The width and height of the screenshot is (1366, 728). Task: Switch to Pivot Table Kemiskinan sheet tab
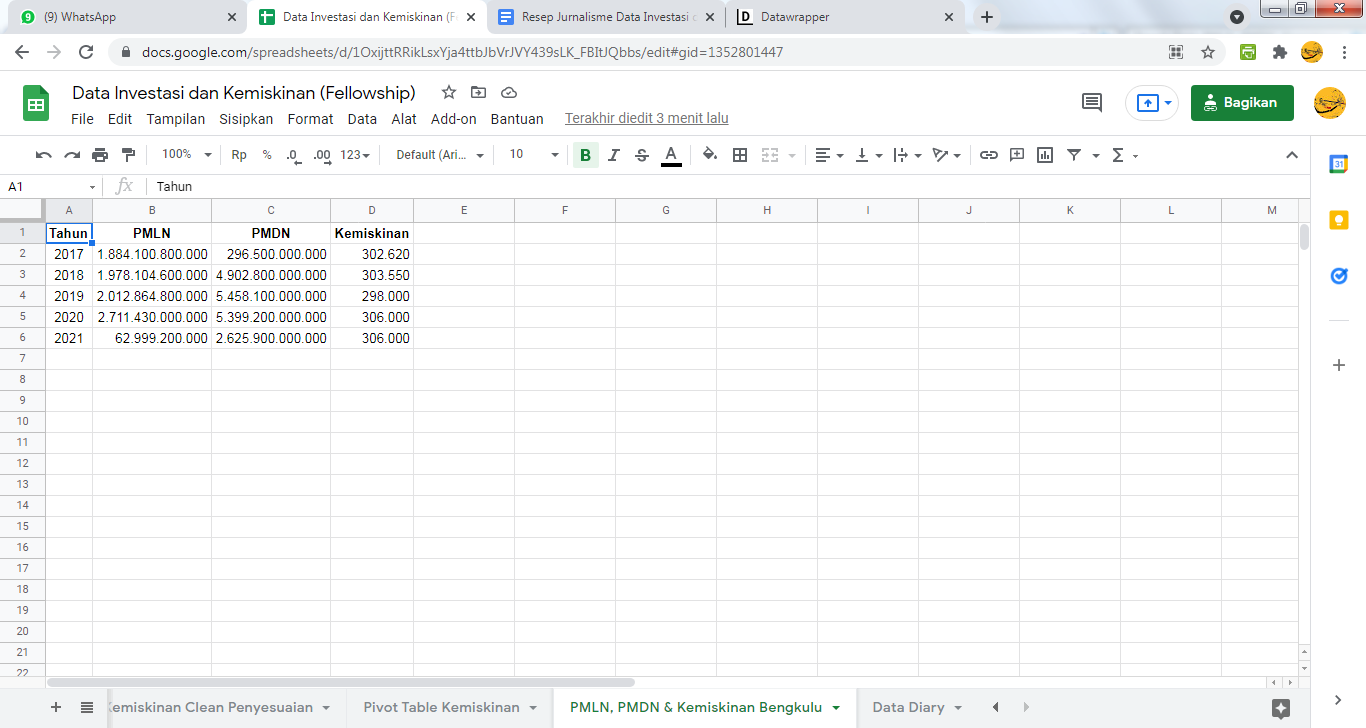click(x=441, y=707)
